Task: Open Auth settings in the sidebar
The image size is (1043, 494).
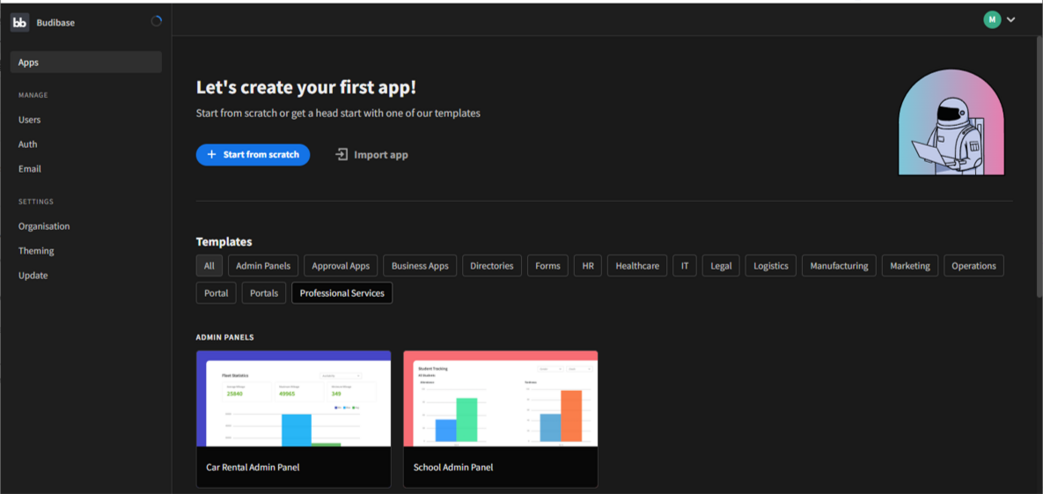Action: tap(28, 144)
